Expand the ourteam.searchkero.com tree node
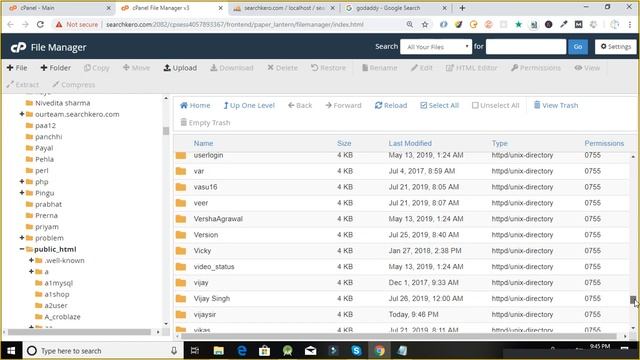Viewport: 640px width, 360px height. 22,114
